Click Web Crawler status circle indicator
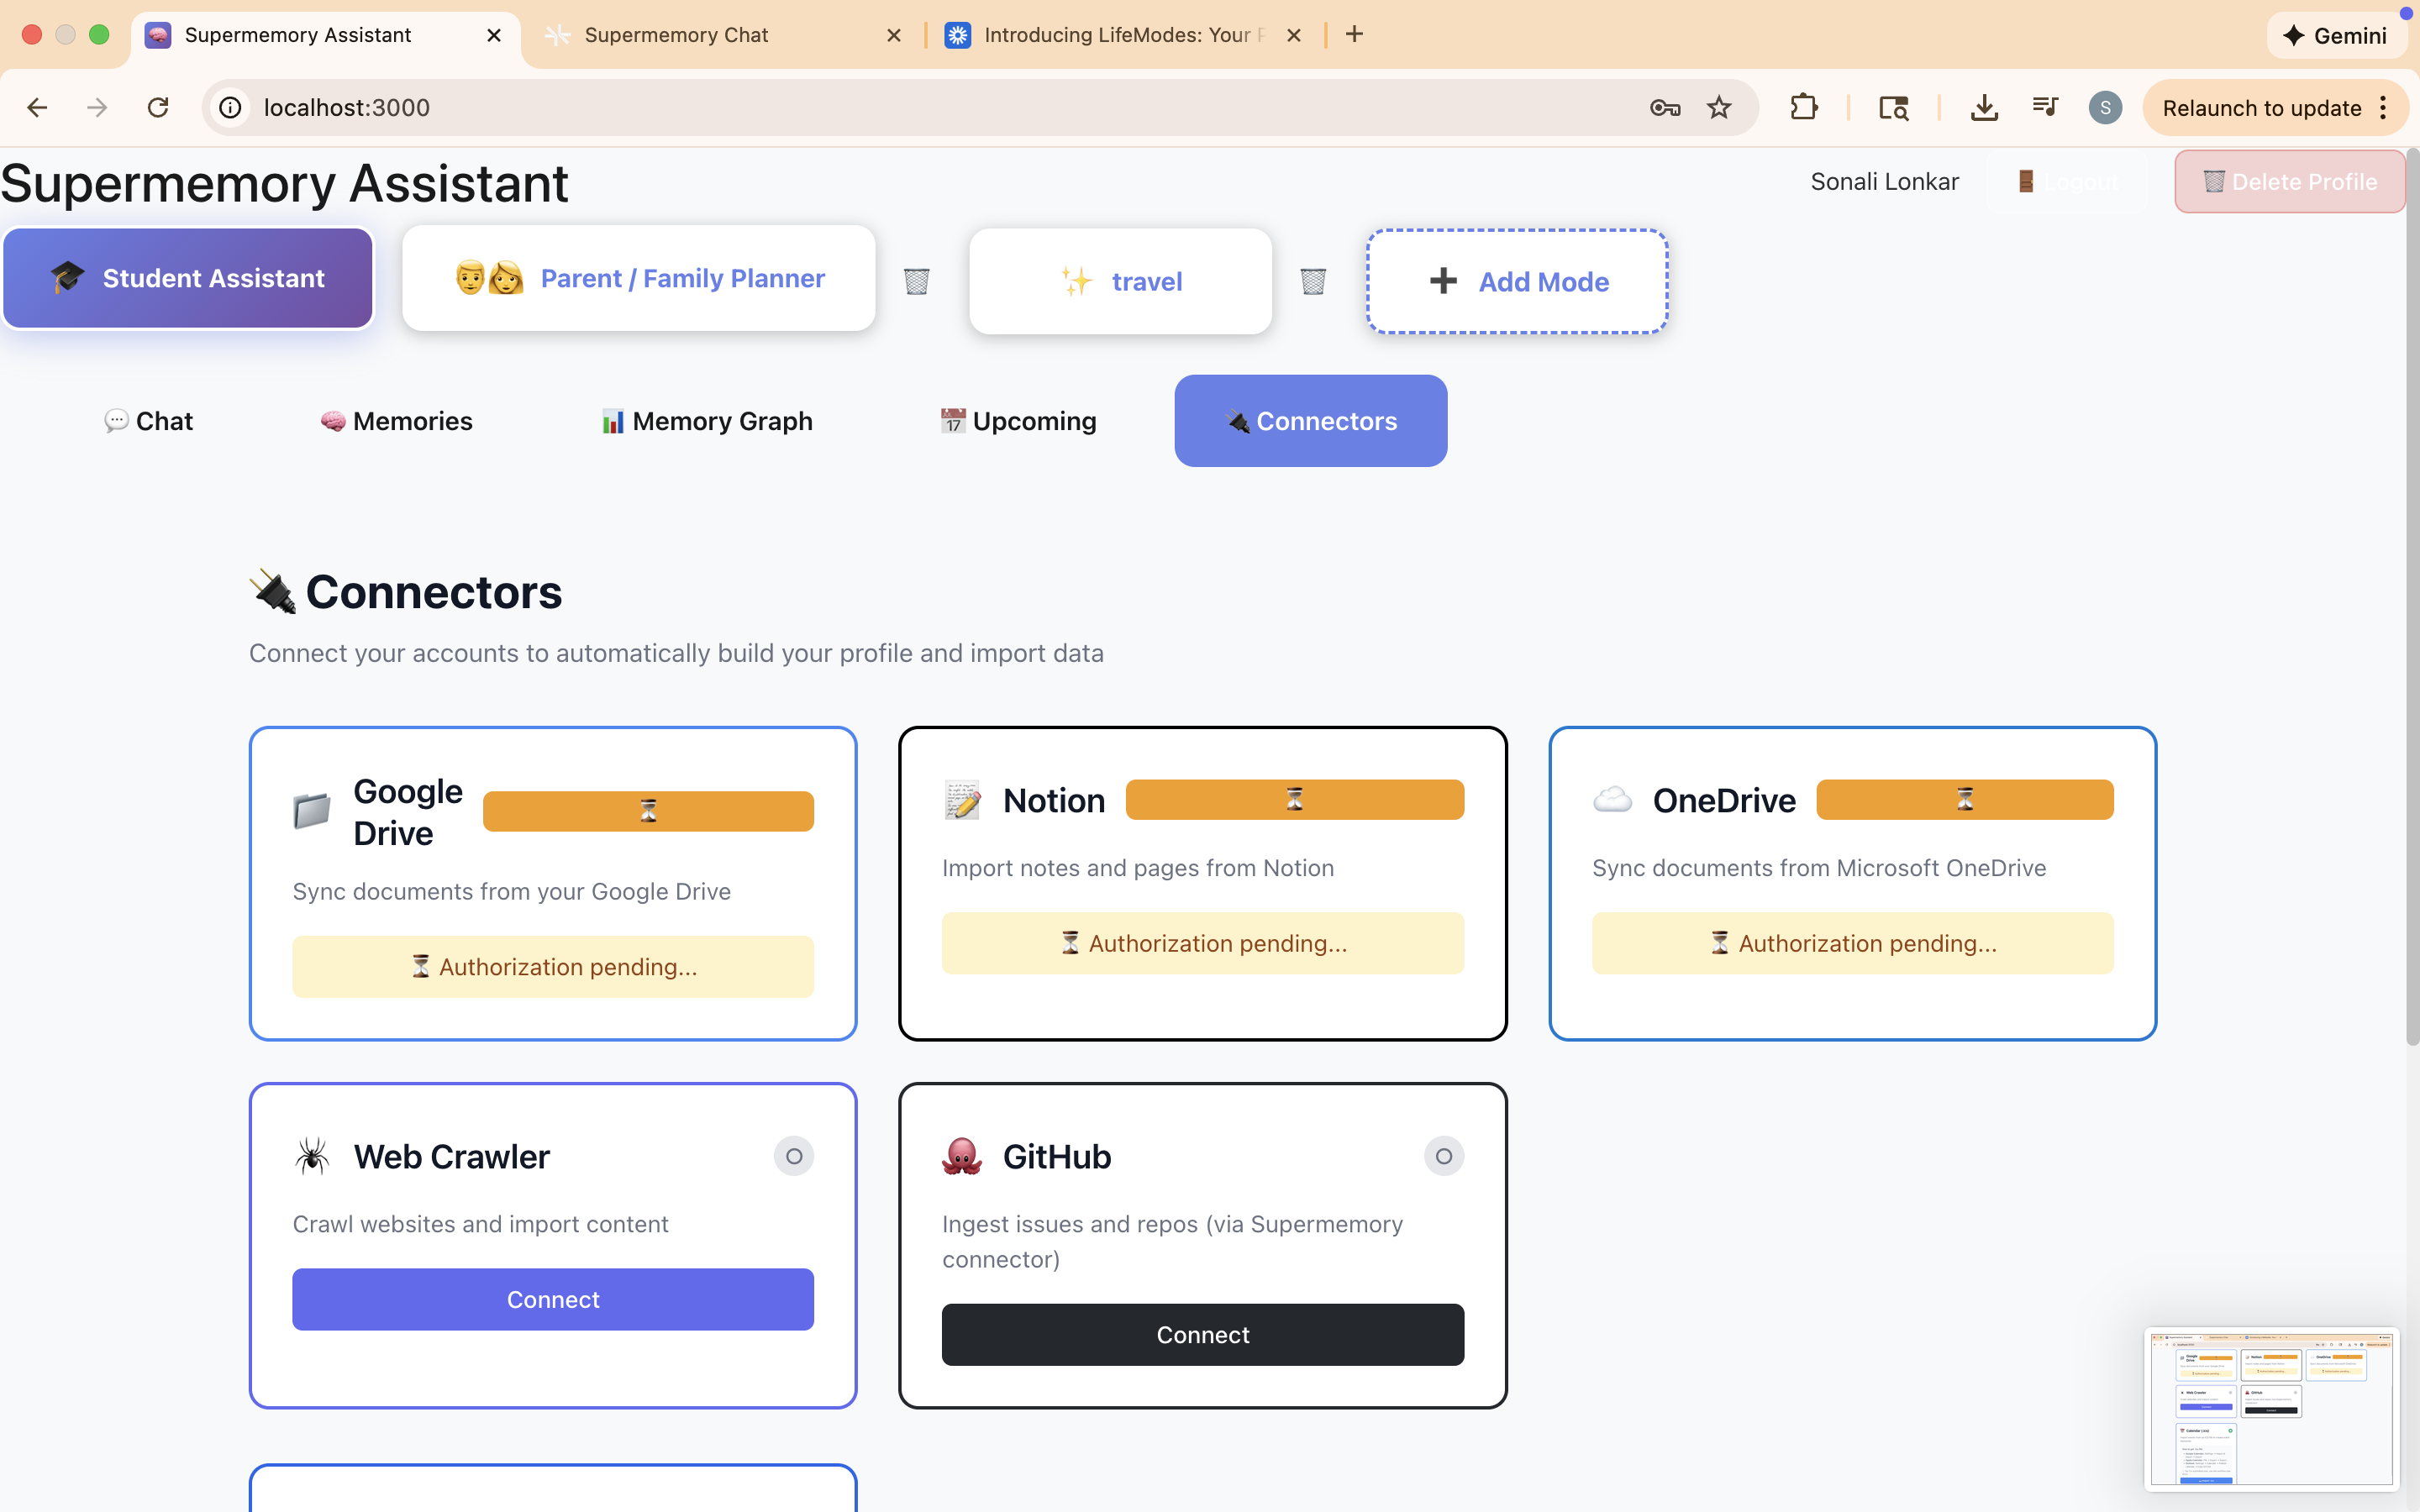This screenshot has width=2420, height=1512. (x=793, y=1156)
